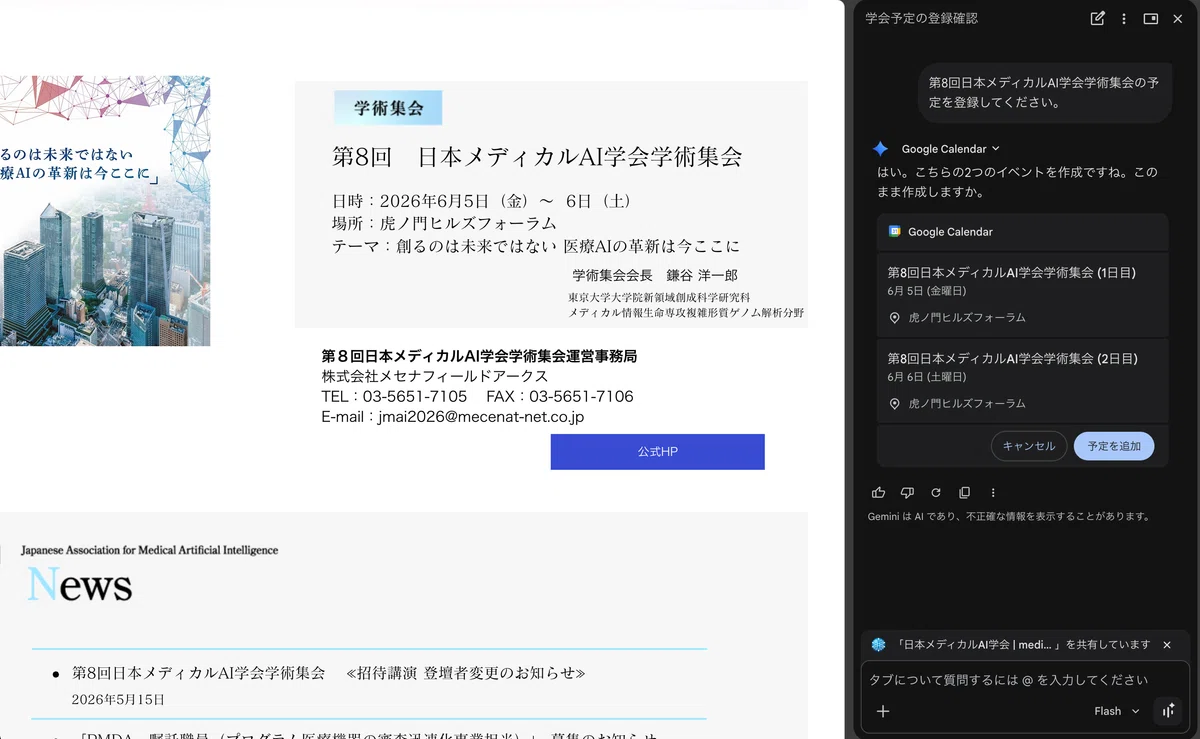The height and width of the screenshot is (739, 1200).
Task: Click the 株式会社メセナフィールドアークス text
Action: (x=434, y=376)
